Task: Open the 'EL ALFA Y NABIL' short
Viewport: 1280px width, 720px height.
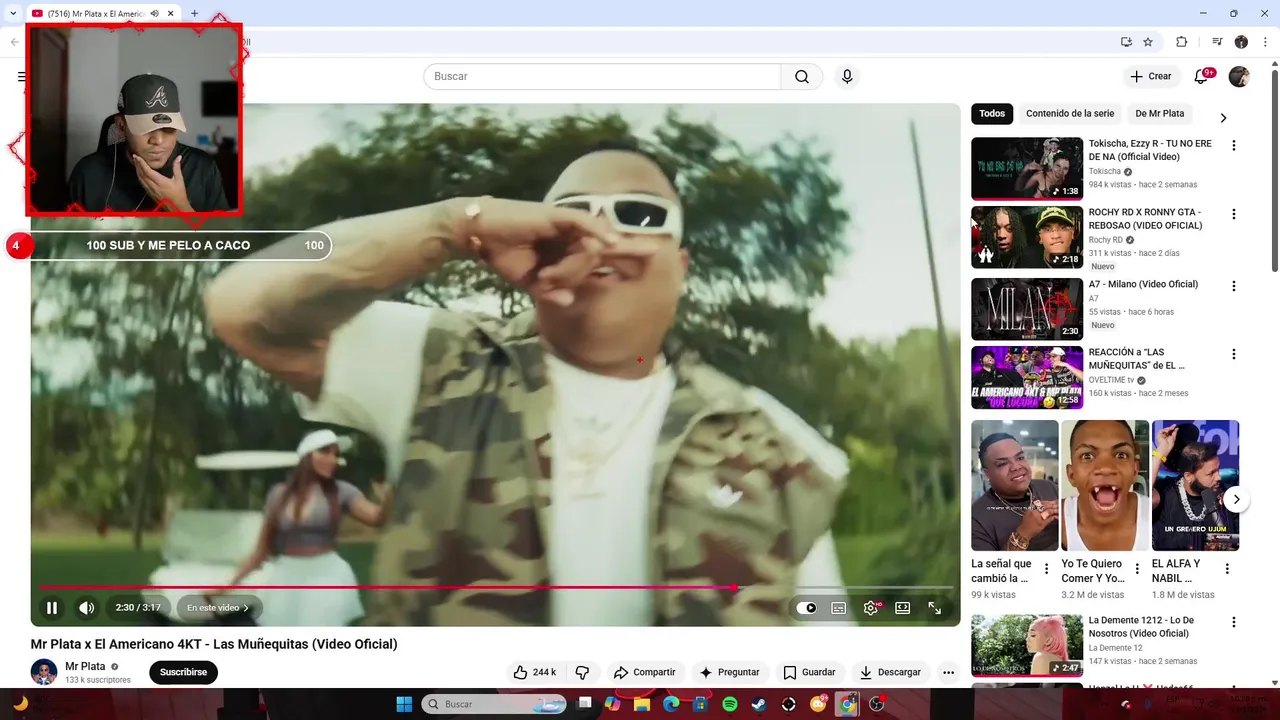Action: [x=1195, y=485]
